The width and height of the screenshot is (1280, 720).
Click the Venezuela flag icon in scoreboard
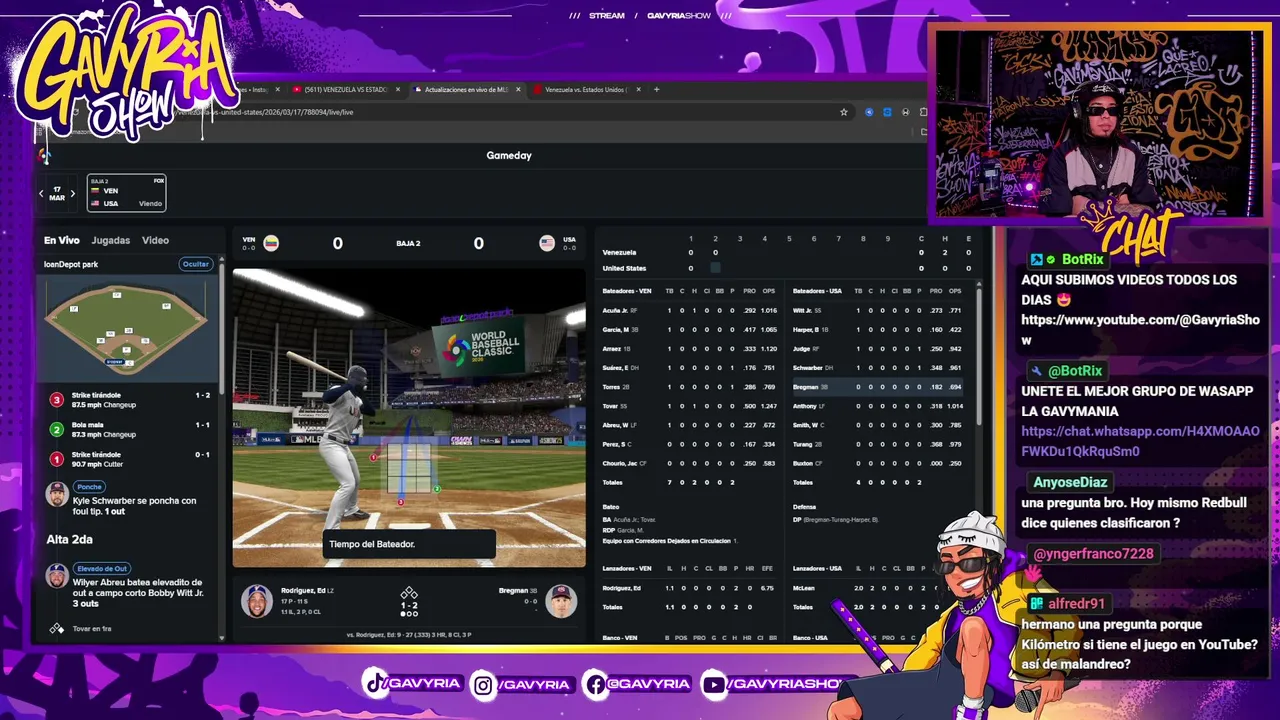tap(271, 243)
